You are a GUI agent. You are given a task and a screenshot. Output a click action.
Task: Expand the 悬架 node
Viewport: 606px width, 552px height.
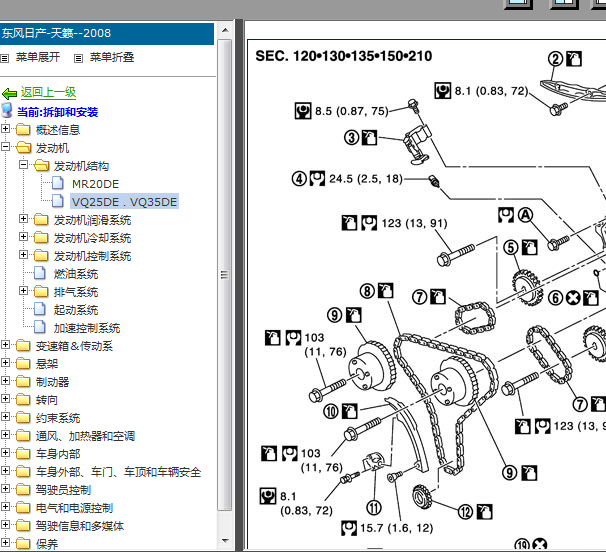pyautogui.click(x=5, y=362)
